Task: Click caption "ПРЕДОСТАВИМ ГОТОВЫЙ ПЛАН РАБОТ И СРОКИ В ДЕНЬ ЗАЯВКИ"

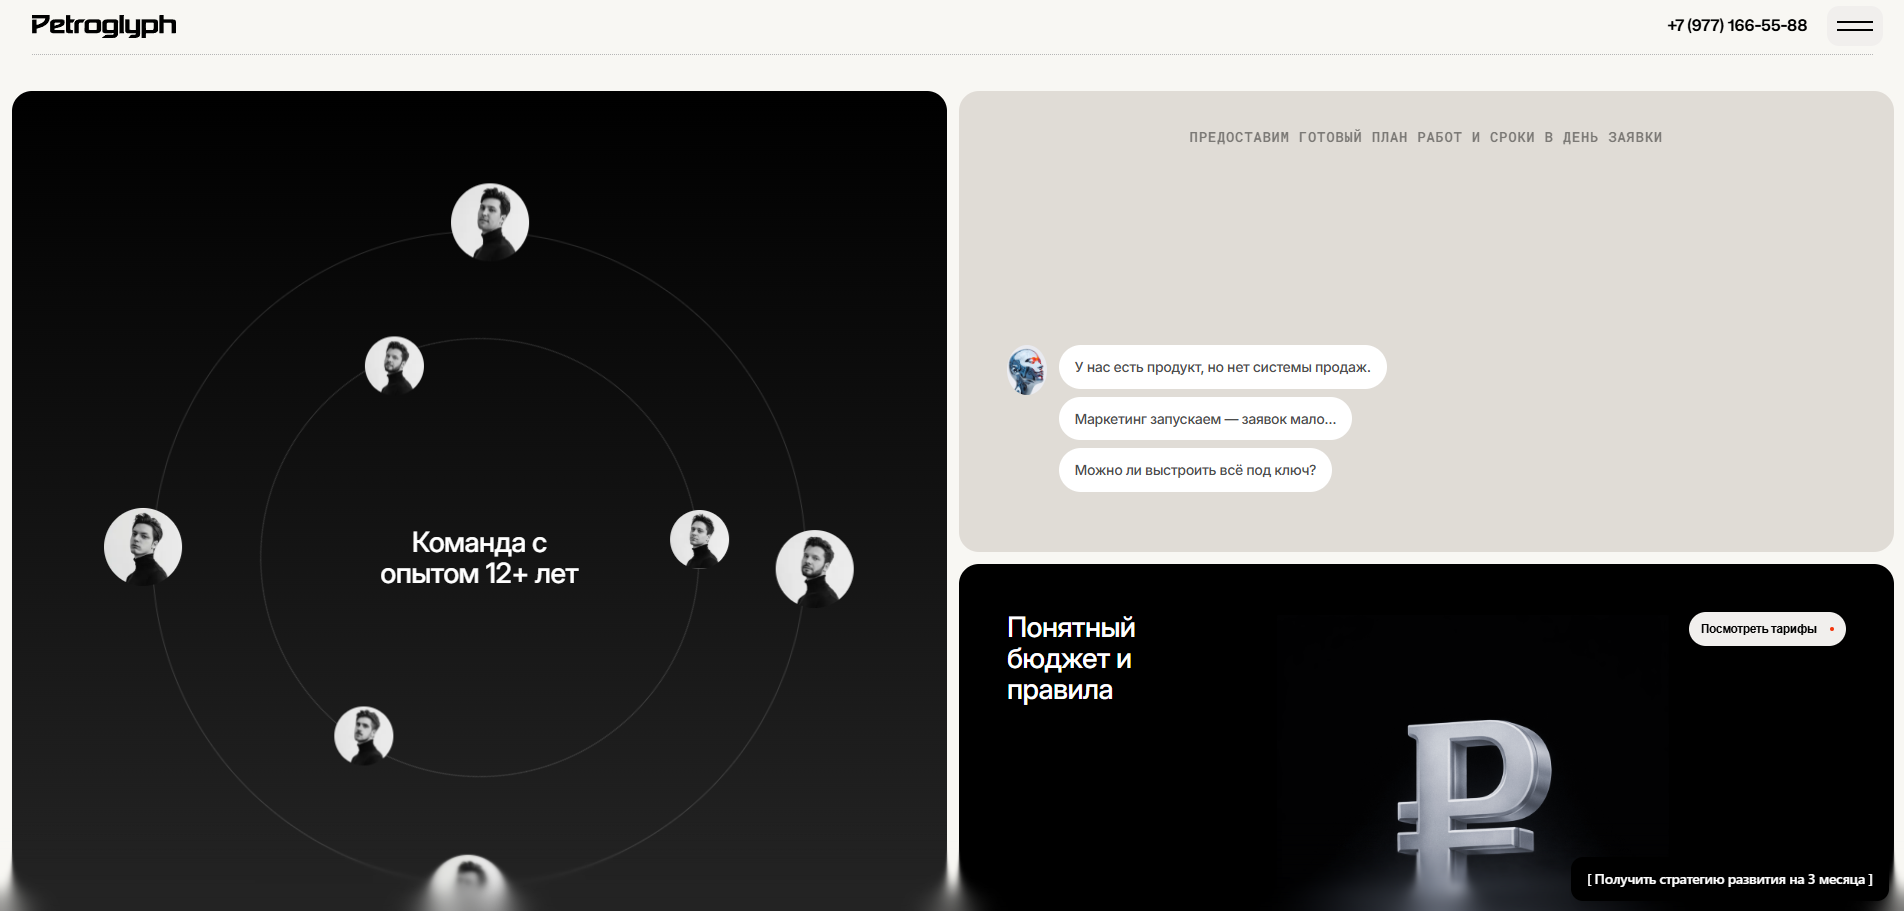Action: pos(1426,138)
